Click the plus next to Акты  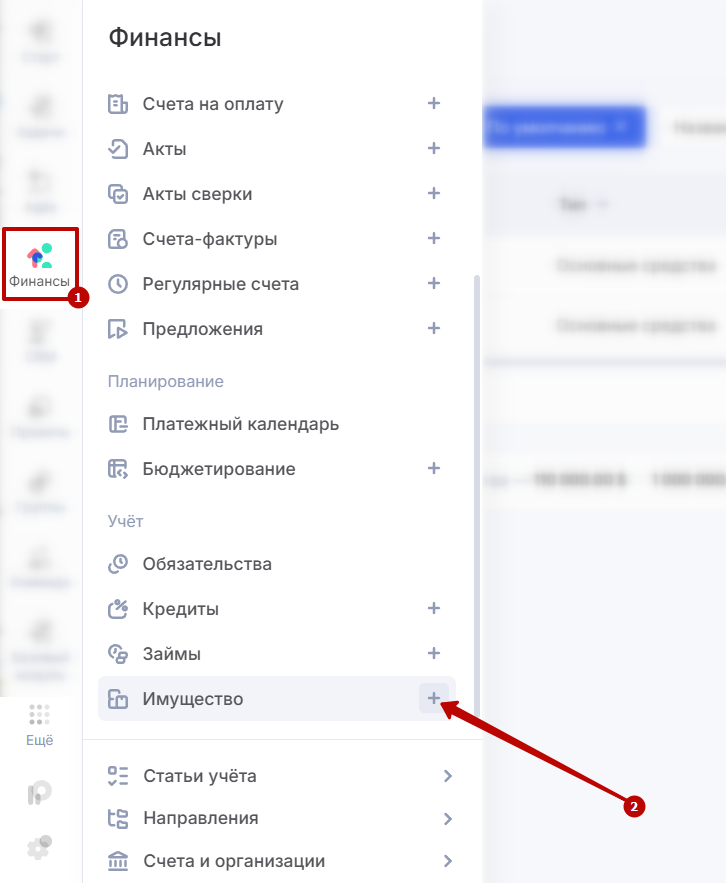434,149
